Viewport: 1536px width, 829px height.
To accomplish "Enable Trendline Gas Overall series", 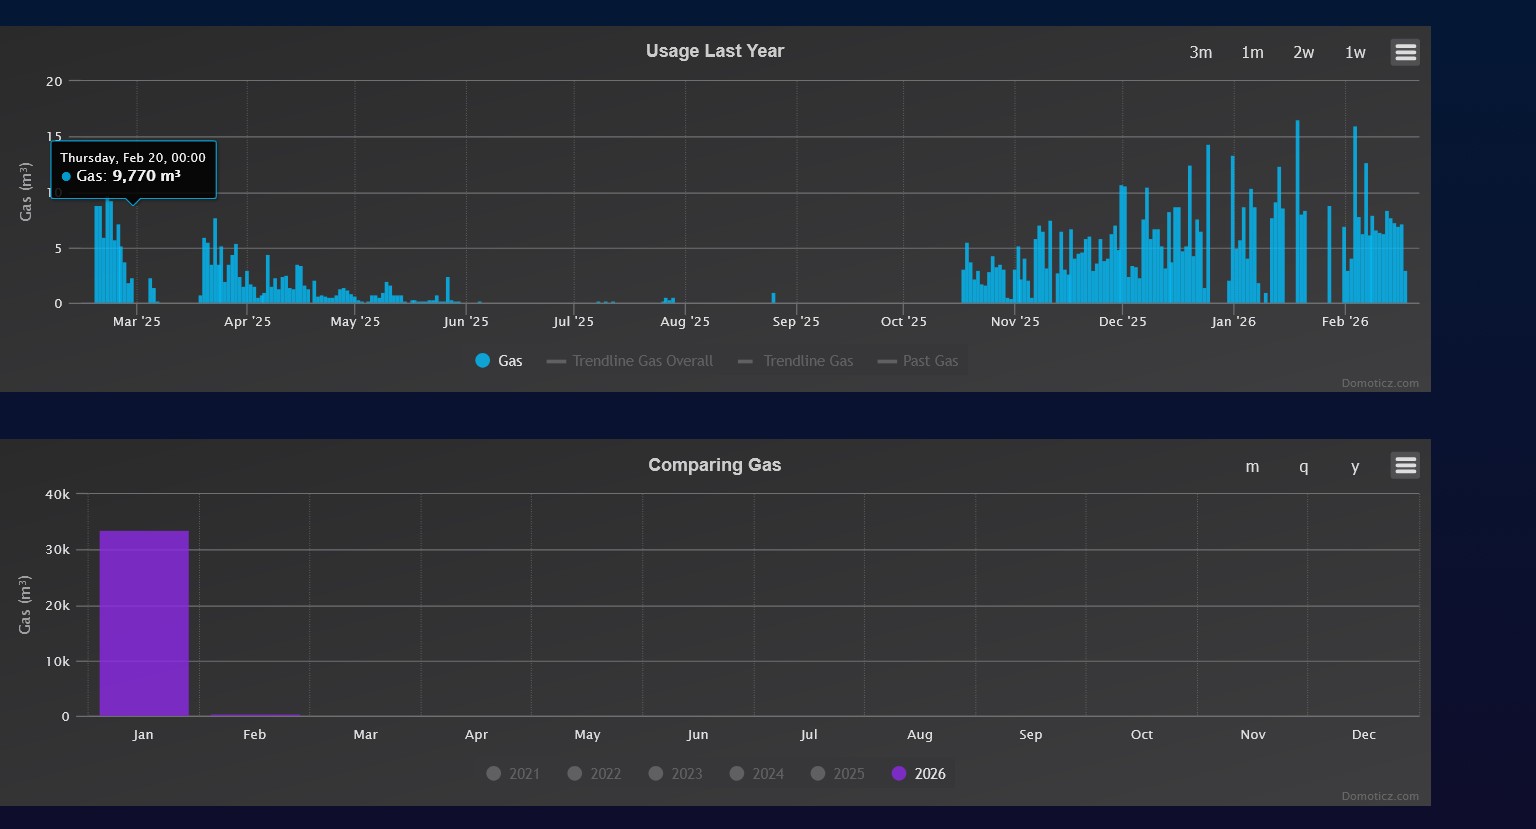I will coord(630,361).
